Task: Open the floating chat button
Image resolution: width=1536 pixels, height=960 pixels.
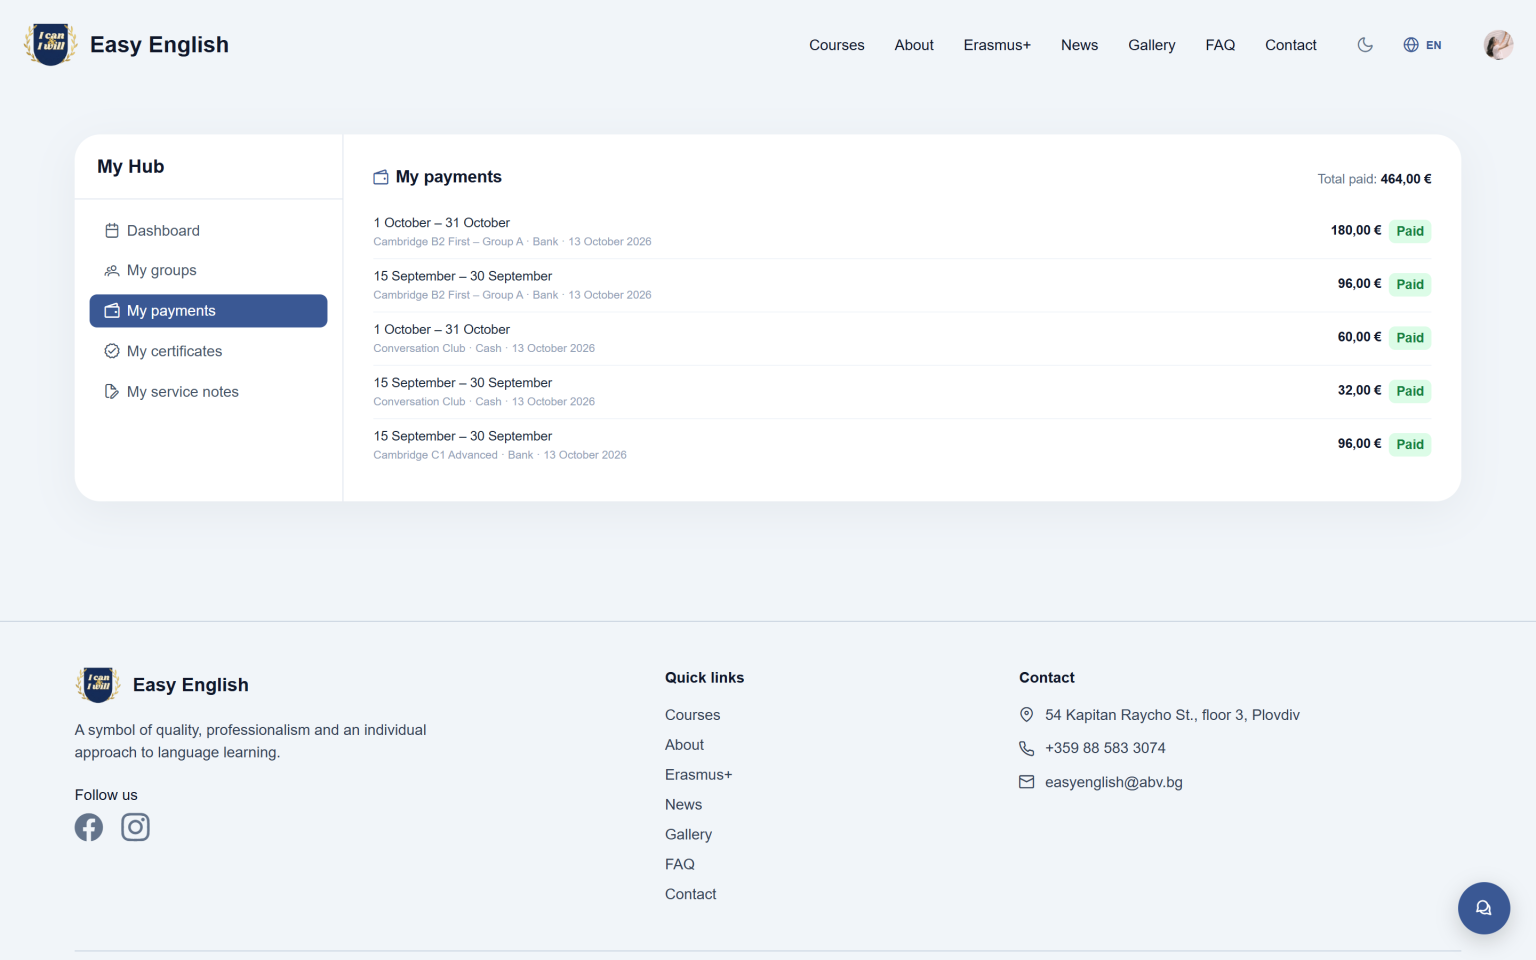Action: pos(1484,908)
